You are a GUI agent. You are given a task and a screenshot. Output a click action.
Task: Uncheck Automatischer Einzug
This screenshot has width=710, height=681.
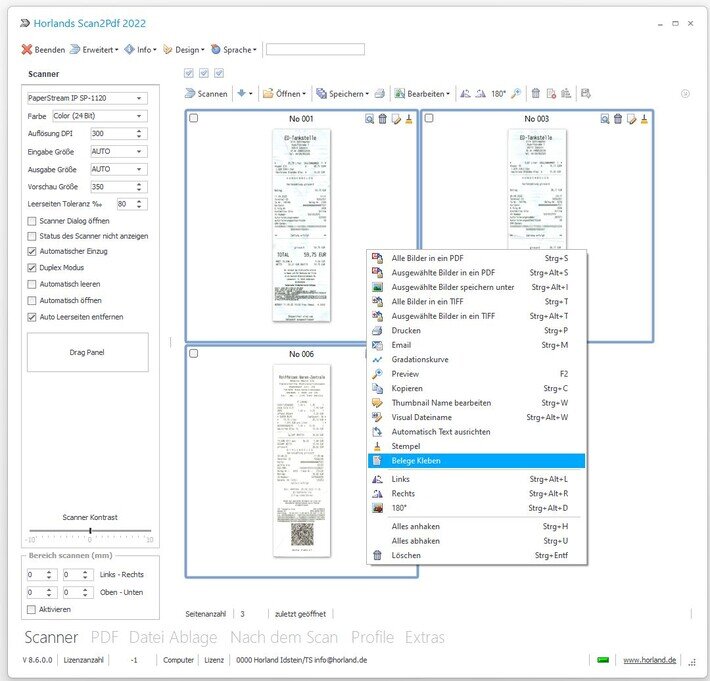click(x=32, y=251)
